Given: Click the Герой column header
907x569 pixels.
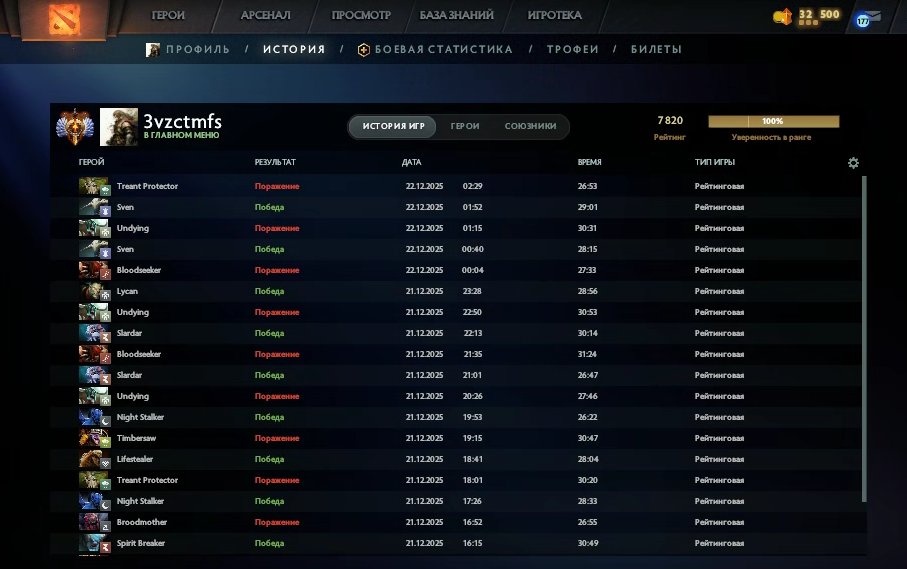Looking at the screenshot, I should click(91, 162).
